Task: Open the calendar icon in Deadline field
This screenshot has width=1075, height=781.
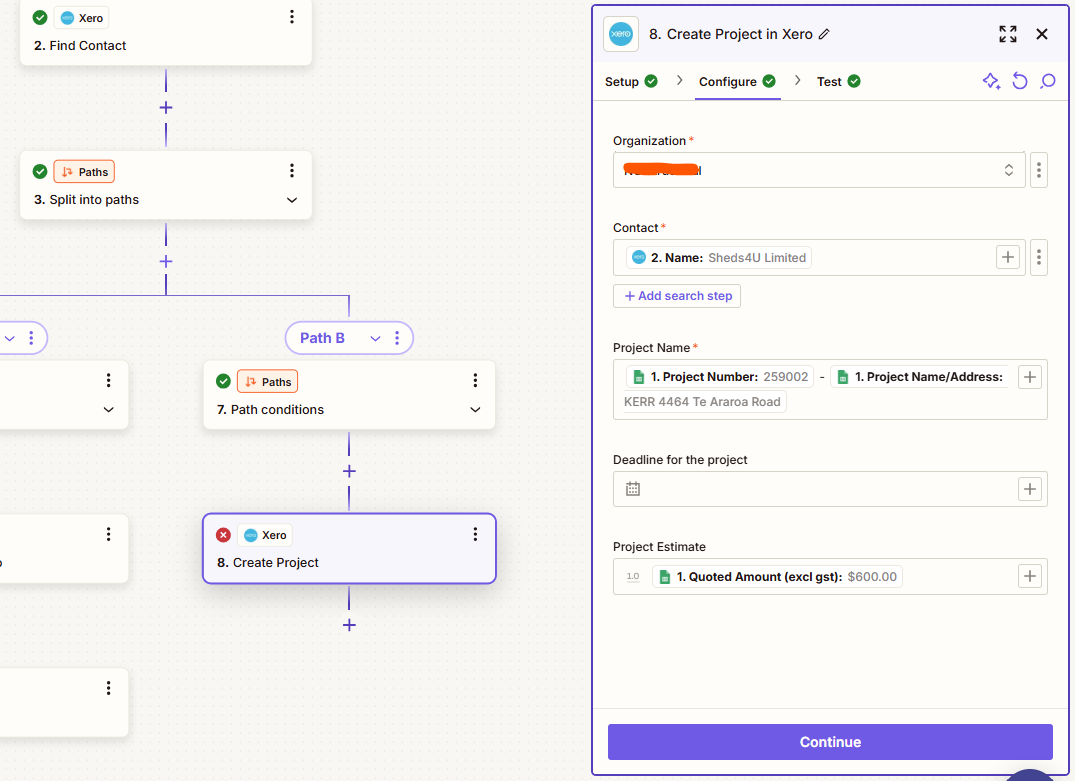Action: click(633, 489)
